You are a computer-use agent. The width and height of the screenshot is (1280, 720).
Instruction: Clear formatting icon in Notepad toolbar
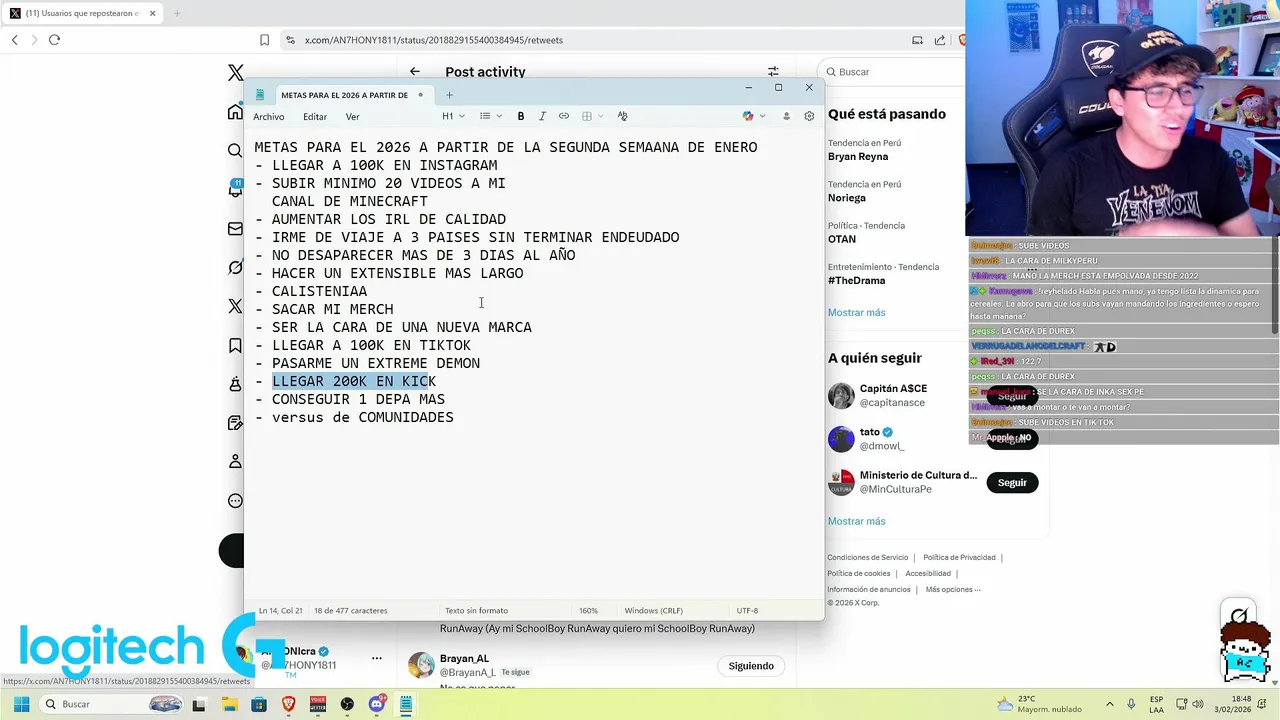tap(622, 116)
